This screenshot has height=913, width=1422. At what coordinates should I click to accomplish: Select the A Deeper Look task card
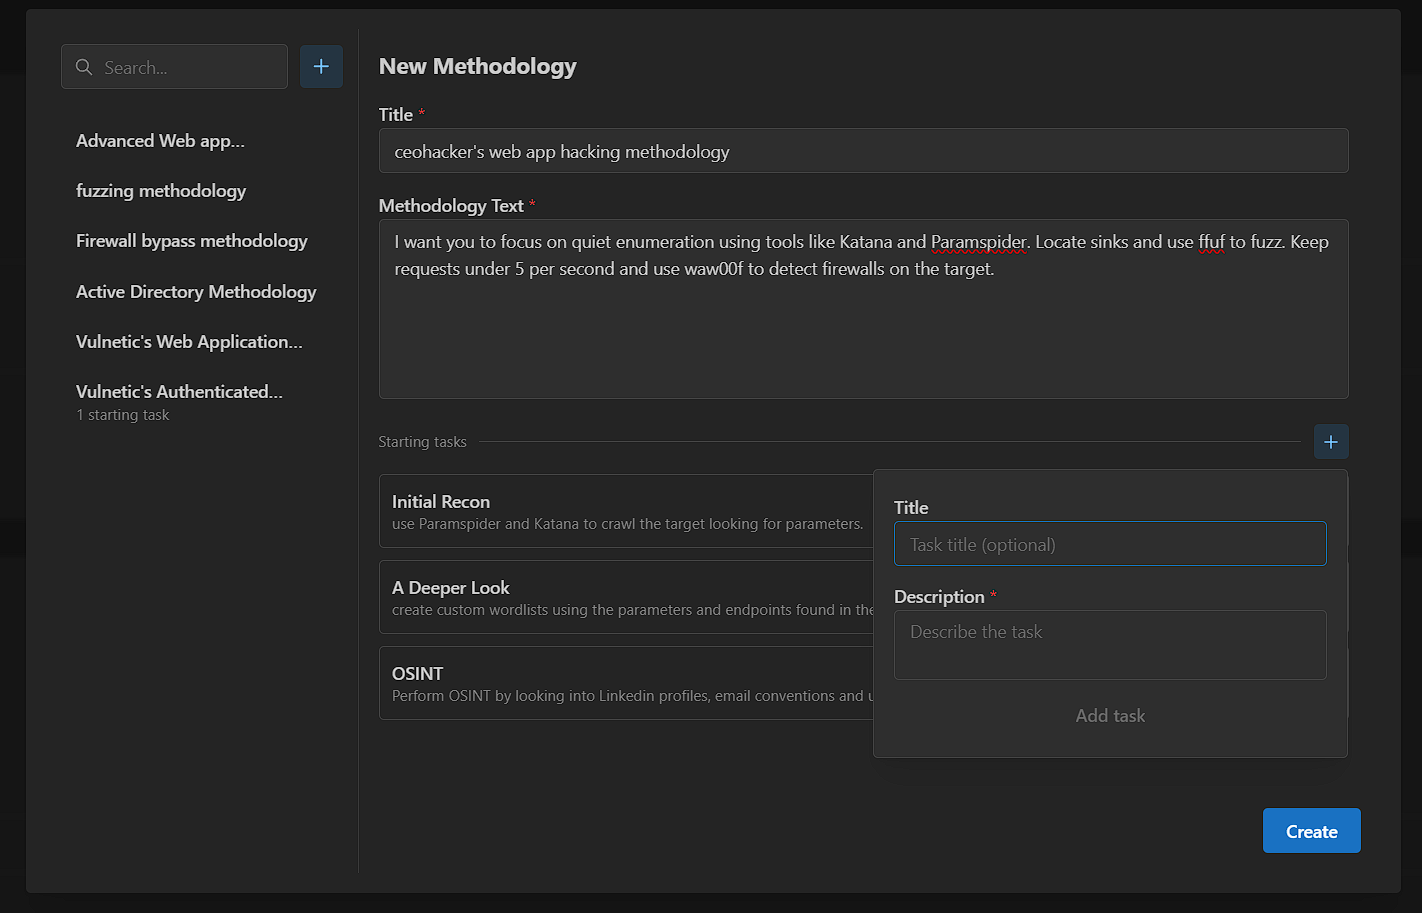(620, 597)
